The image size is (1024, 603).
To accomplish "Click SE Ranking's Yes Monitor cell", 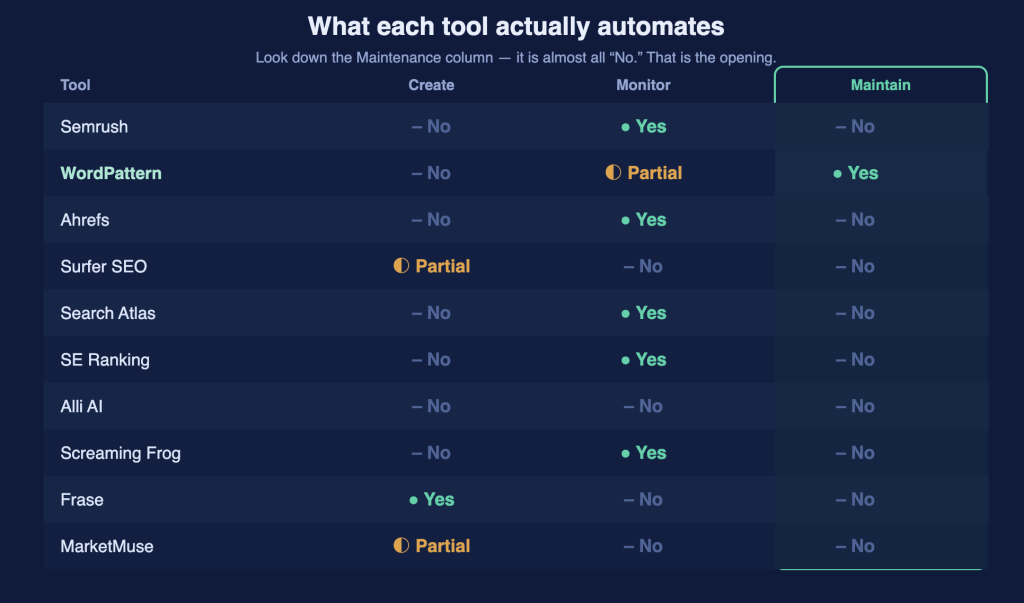I will click(643, 360).
